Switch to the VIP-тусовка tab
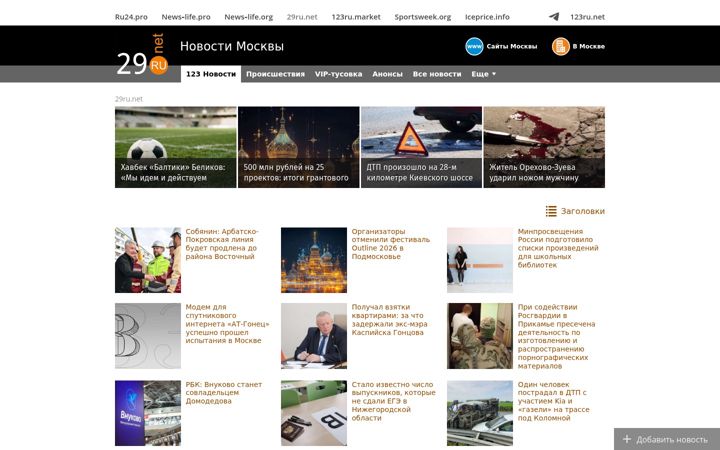720x450 pixels. (x=338, y=74)
